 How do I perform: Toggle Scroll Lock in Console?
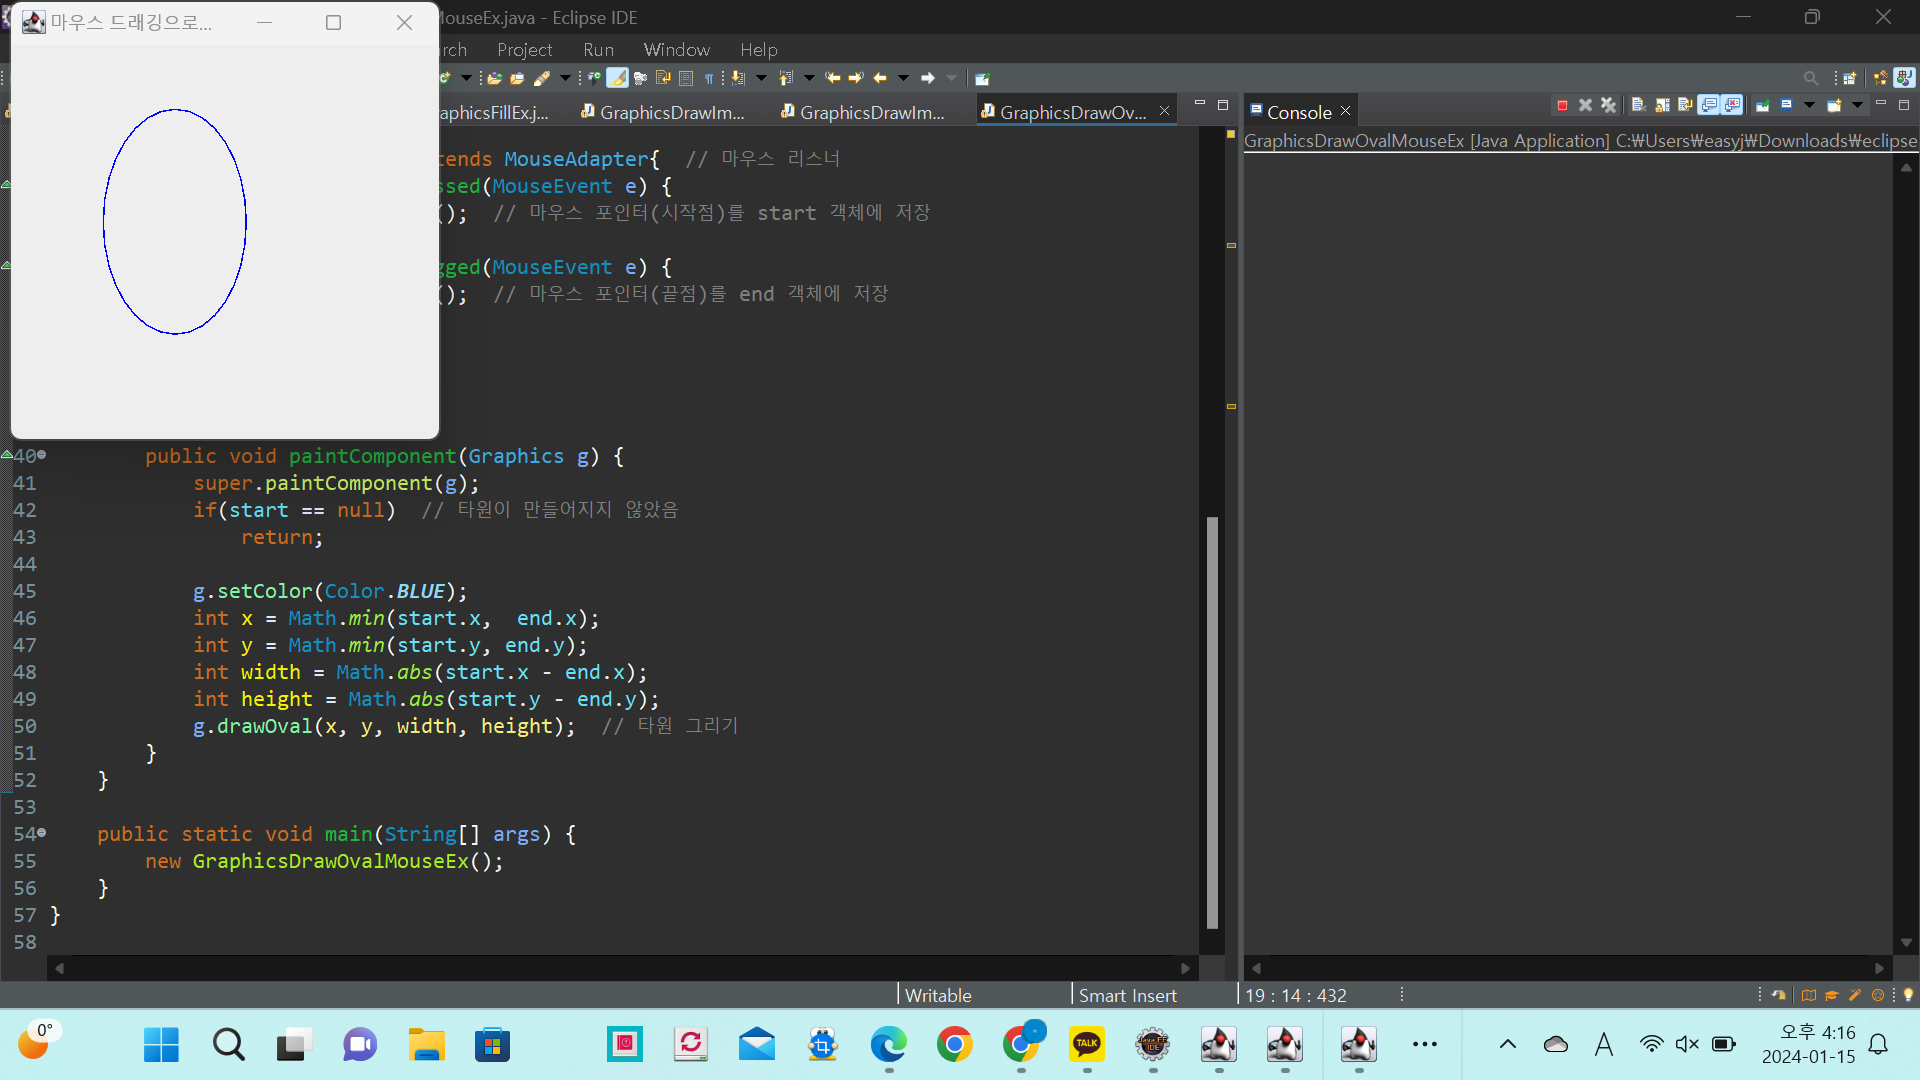click(x=1662, y=105)
